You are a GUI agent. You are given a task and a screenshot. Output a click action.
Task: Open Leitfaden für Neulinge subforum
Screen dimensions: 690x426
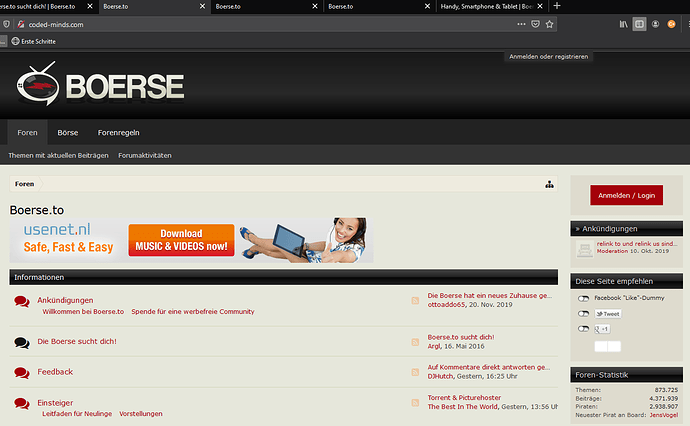tap(77, 414)
